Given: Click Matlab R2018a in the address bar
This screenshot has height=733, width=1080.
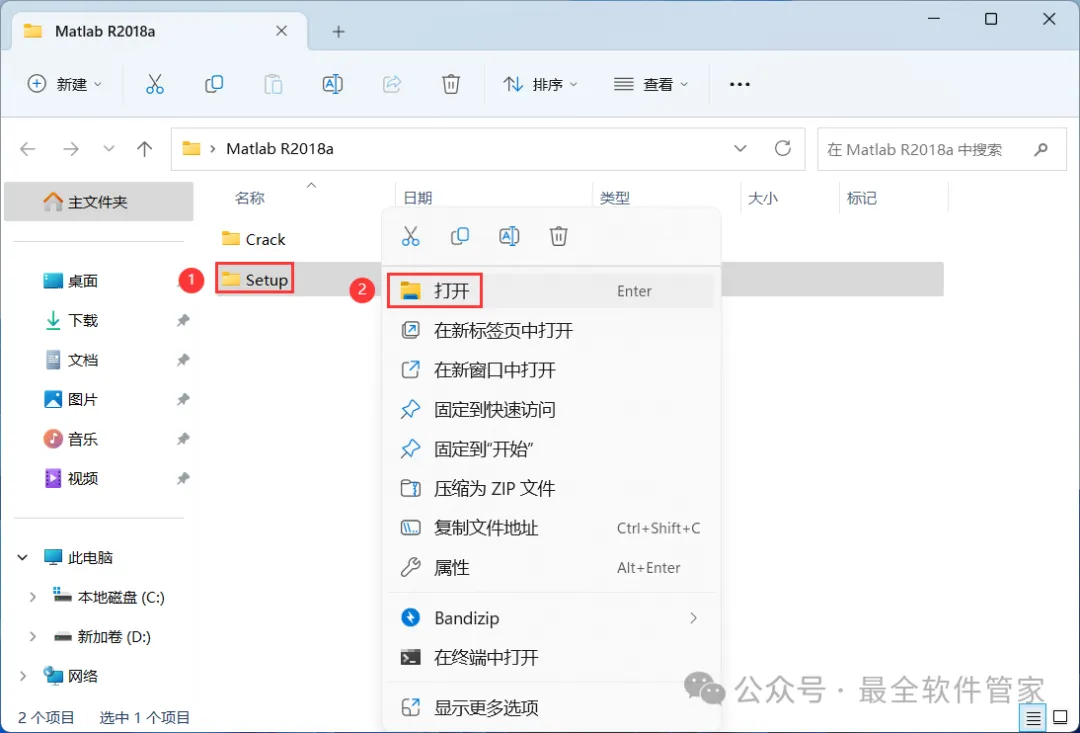Looking at the screenshot, I should [x=280, y=149].
